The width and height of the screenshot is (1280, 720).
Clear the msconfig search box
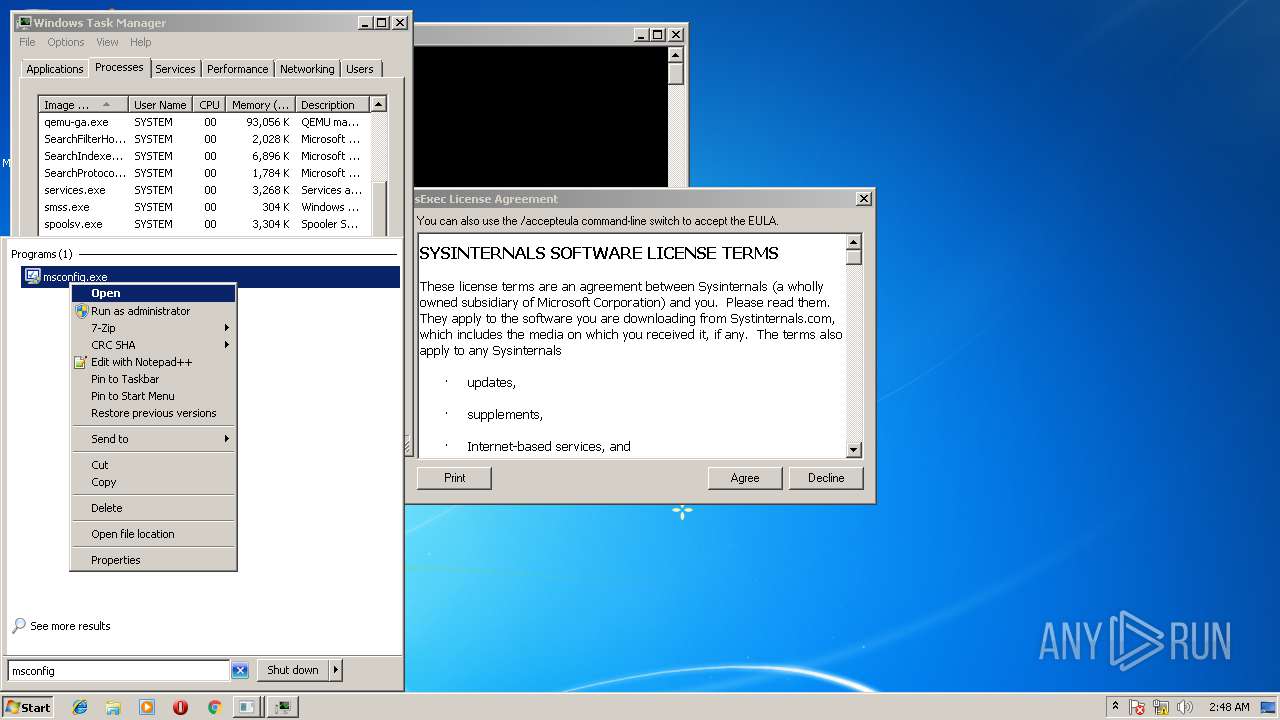click(x=240, y=670)
